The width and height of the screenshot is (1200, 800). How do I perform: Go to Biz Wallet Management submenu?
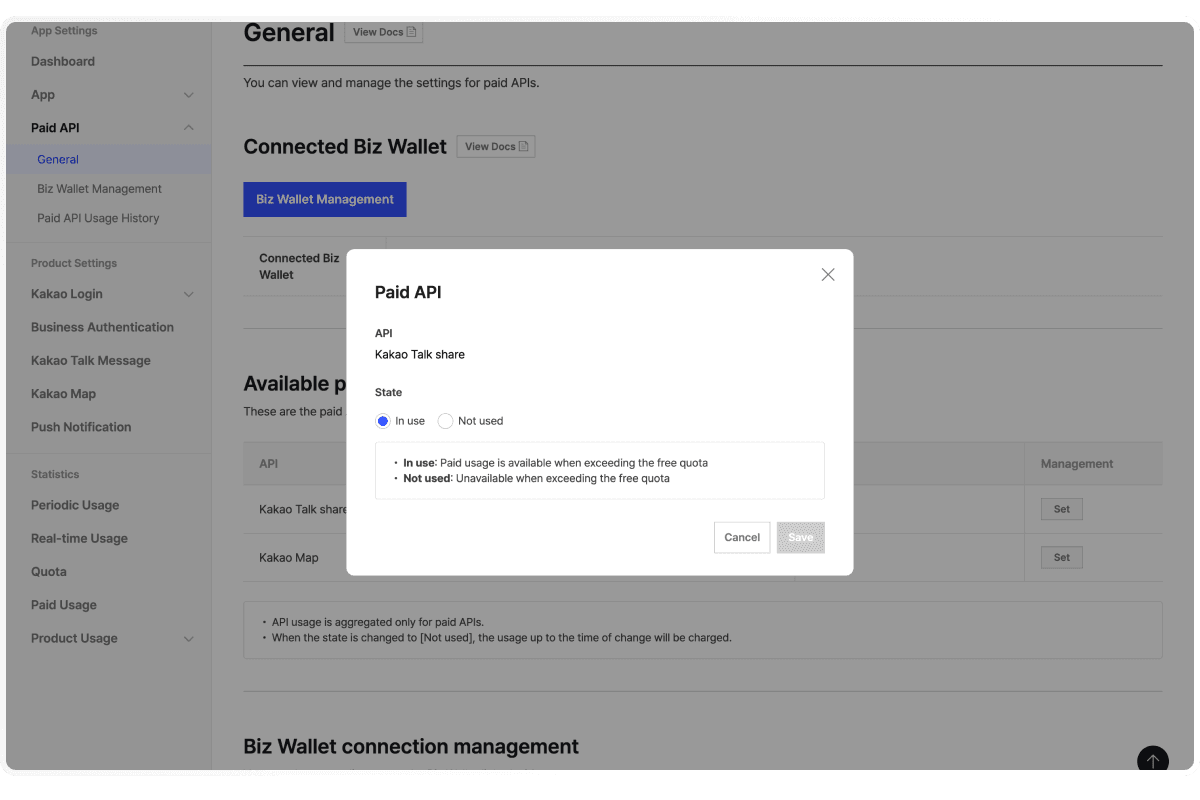tap(99, 189)
